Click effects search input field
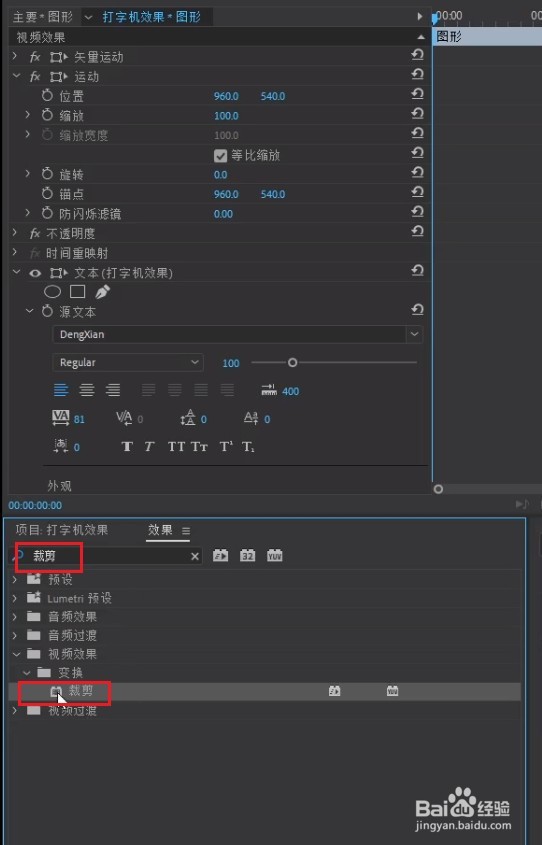 pyautogui.click(x=108, y=556)
